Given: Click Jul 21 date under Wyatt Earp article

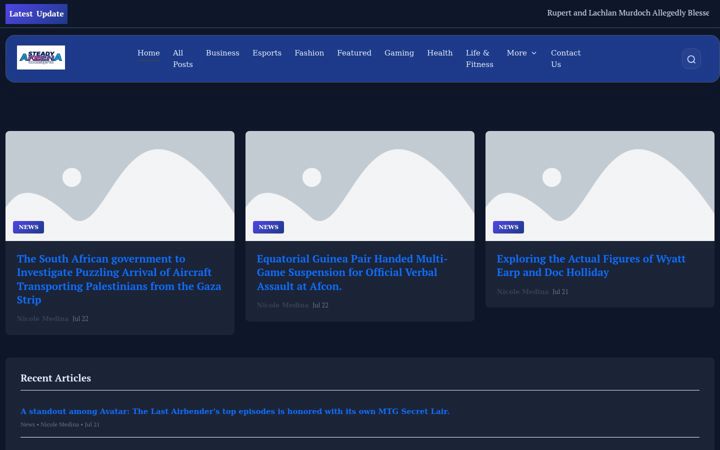Looking at the screenshot, I should coord(560,292).
